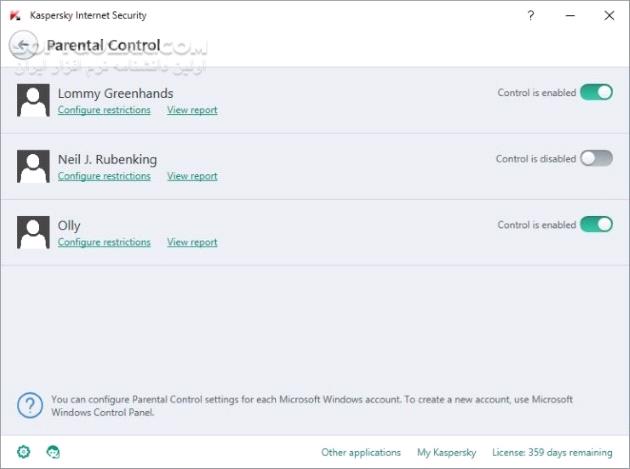
Task: Open Other applications link
Action: (361, 452)
